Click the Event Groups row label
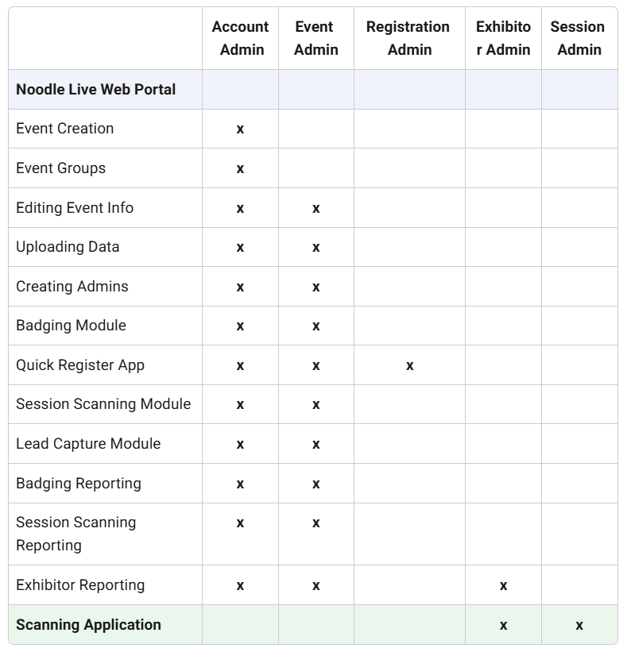Viewport: 627px width, 648px height. pos(61,168)
